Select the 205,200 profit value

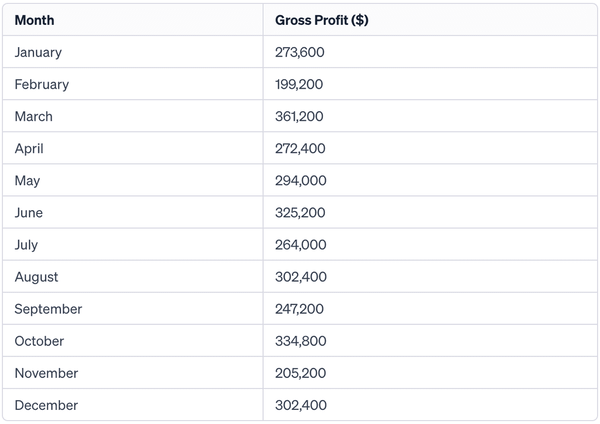[300, 373]
